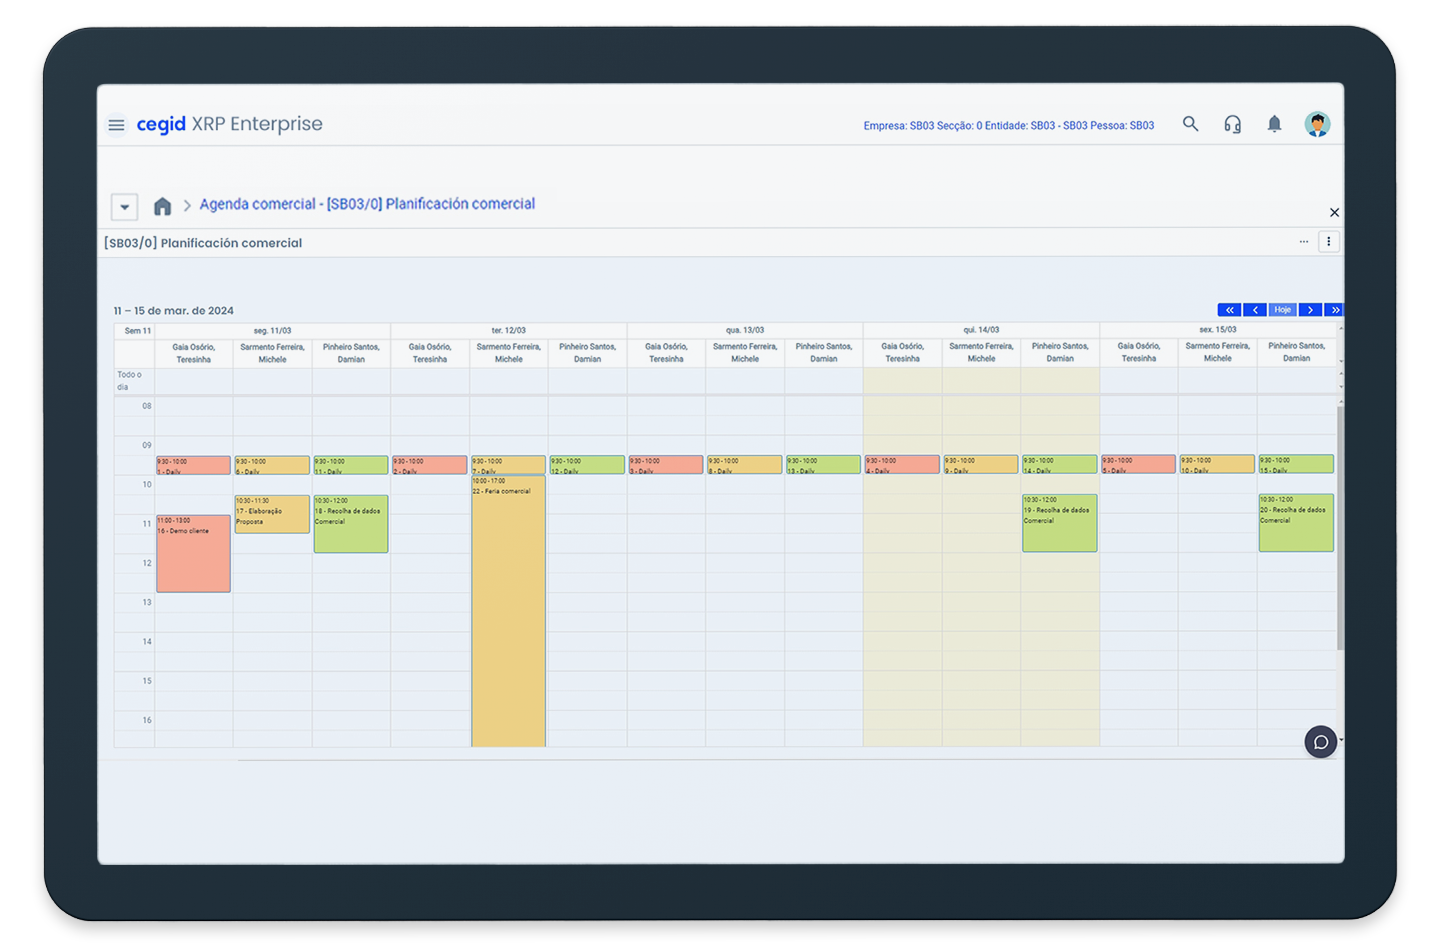
Task: Advance to next week arrow
Action: 1310,310
